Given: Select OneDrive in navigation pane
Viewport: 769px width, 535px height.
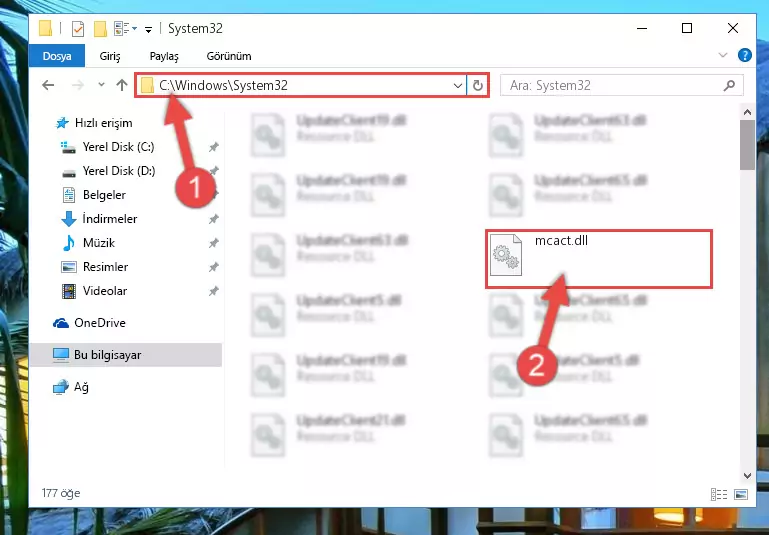Looking at the screenshot, I should 100,323.
